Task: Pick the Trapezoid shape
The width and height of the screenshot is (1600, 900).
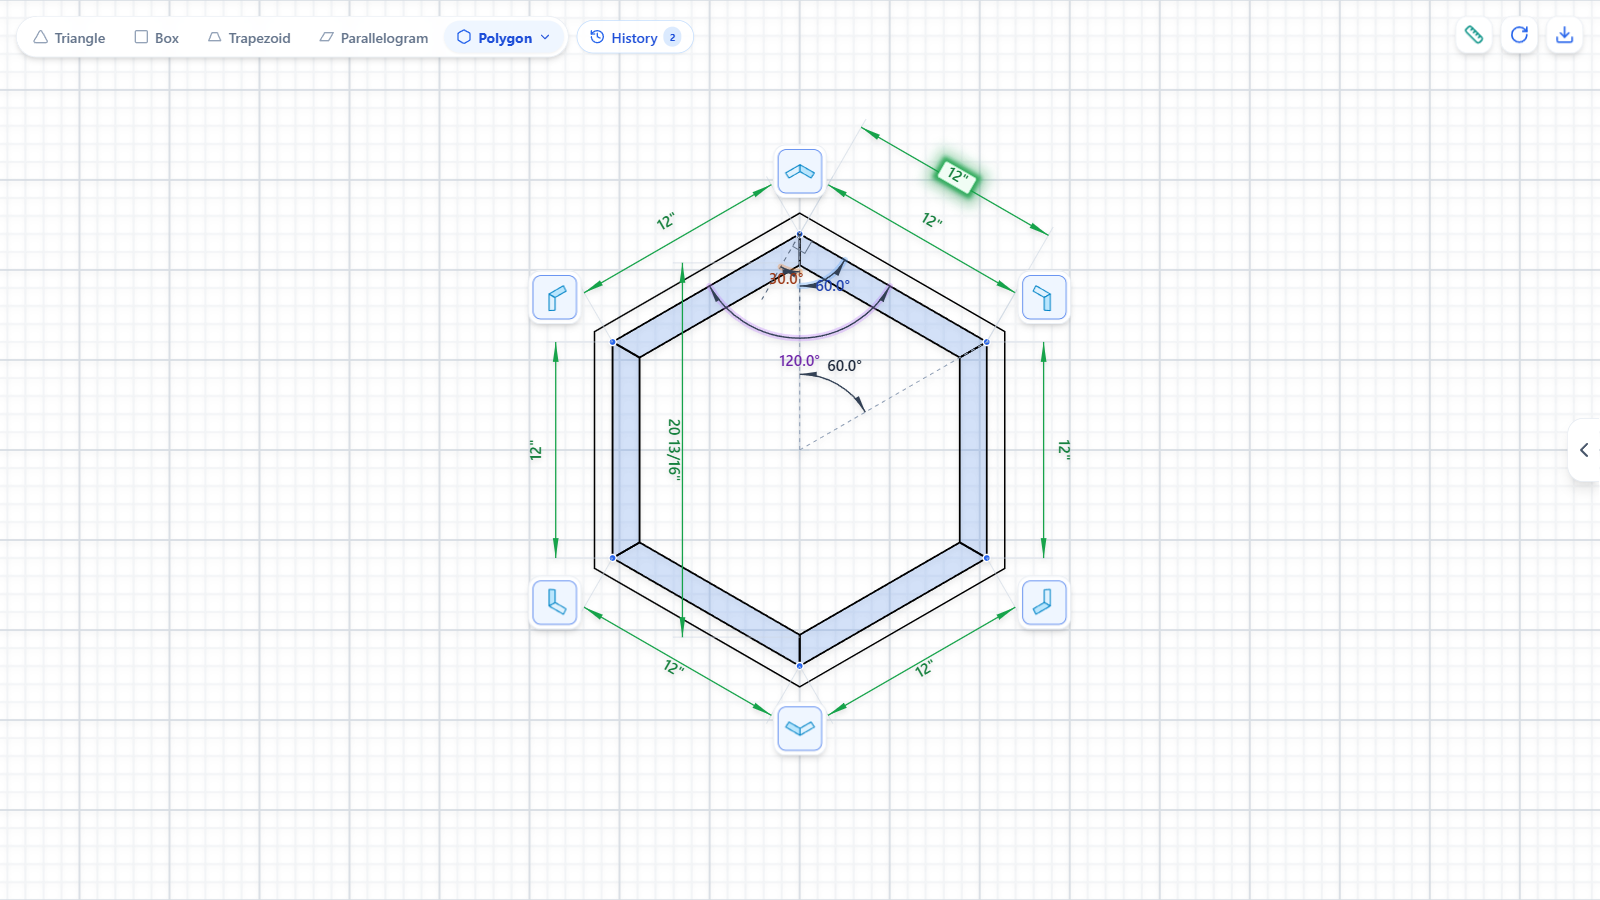Action: pyautogui.click(x=249, y=38)
